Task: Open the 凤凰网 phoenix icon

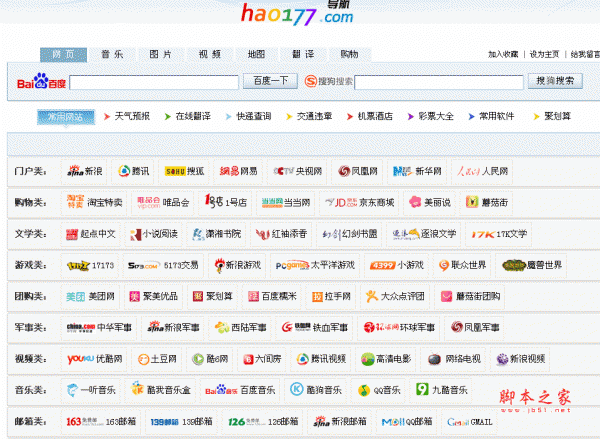Action: (344, 171)
